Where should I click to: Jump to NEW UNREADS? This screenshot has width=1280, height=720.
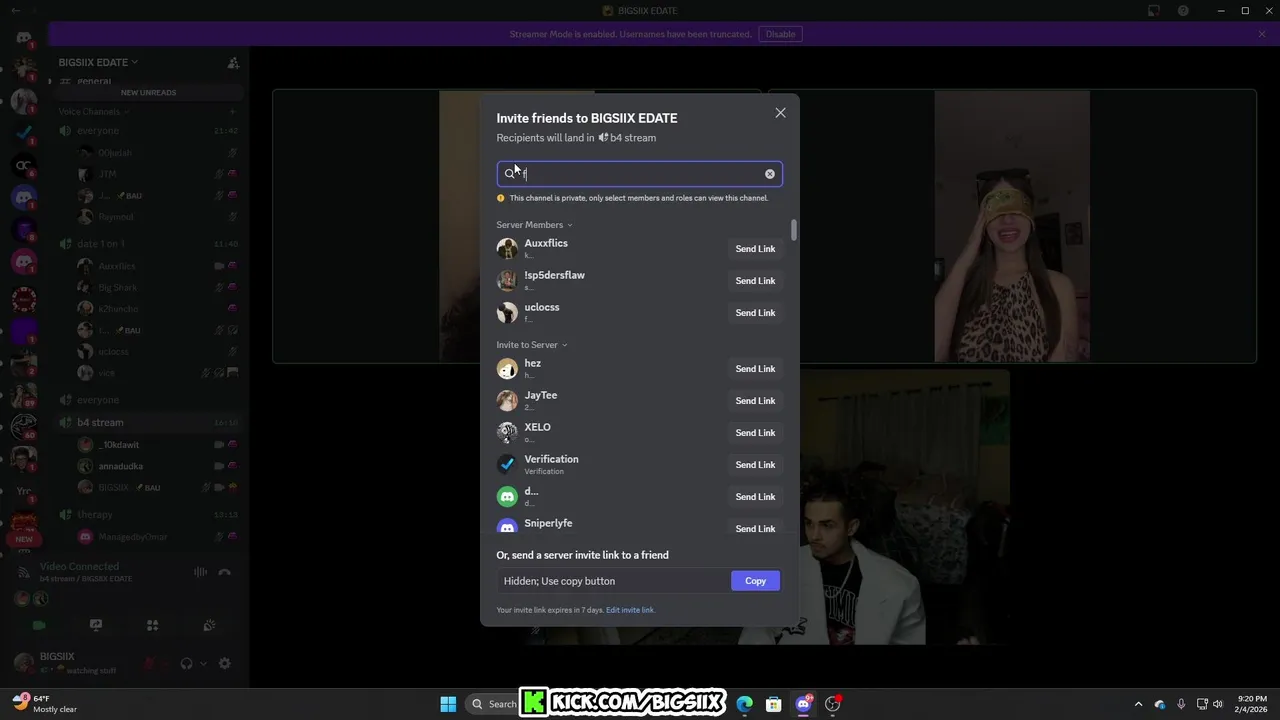pos(148,92)
